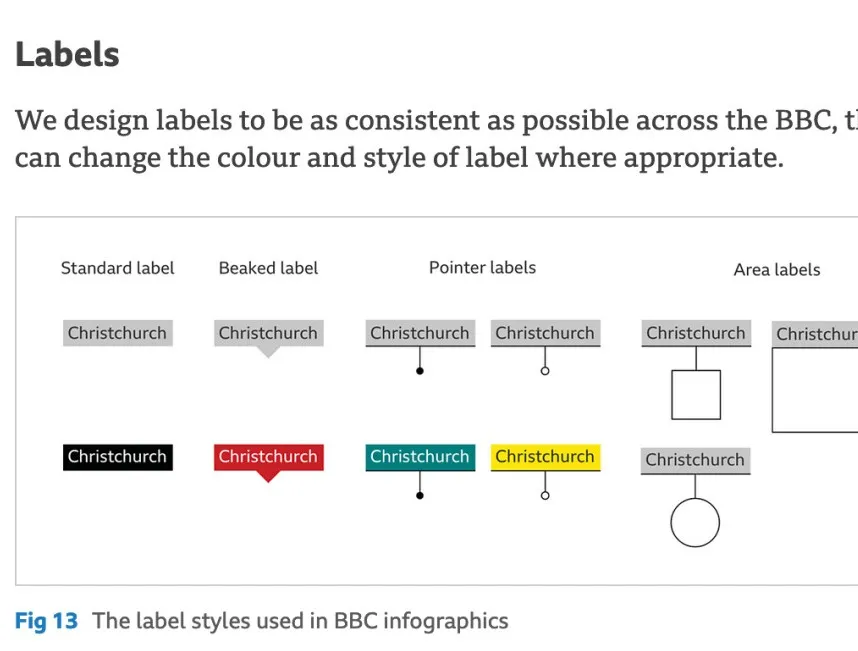Click the Area labels column heading
This screenshot has height=651, width=858.
(x=777, y=270)
